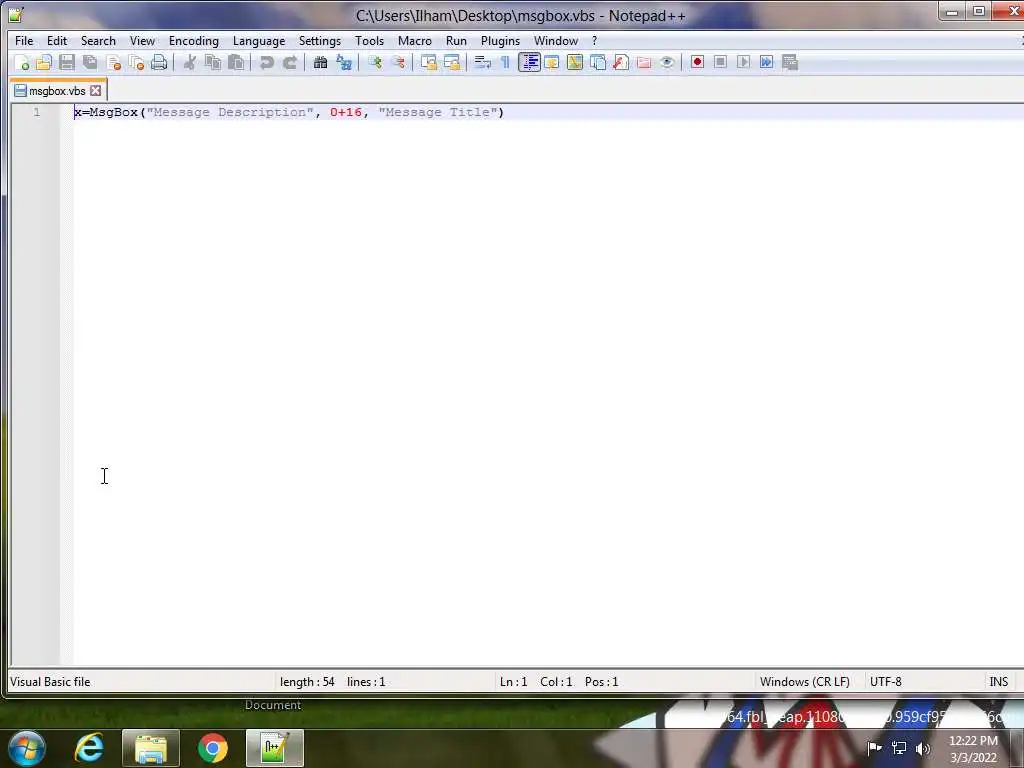This screenshot has width=1024, height=768.
Task: Open a file via folder toolbar icon
Action: 44,63
